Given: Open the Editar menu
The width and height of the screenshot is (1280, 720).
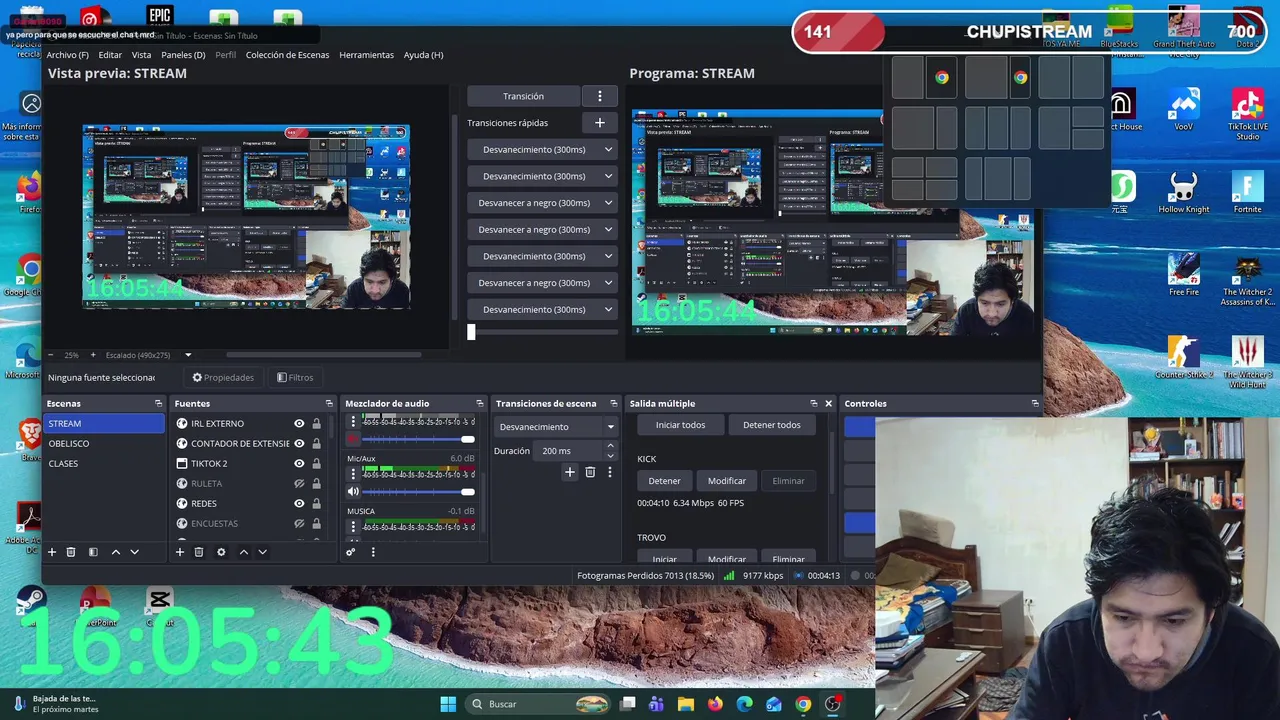Looking at the screenshot, I should coord(110,55).
